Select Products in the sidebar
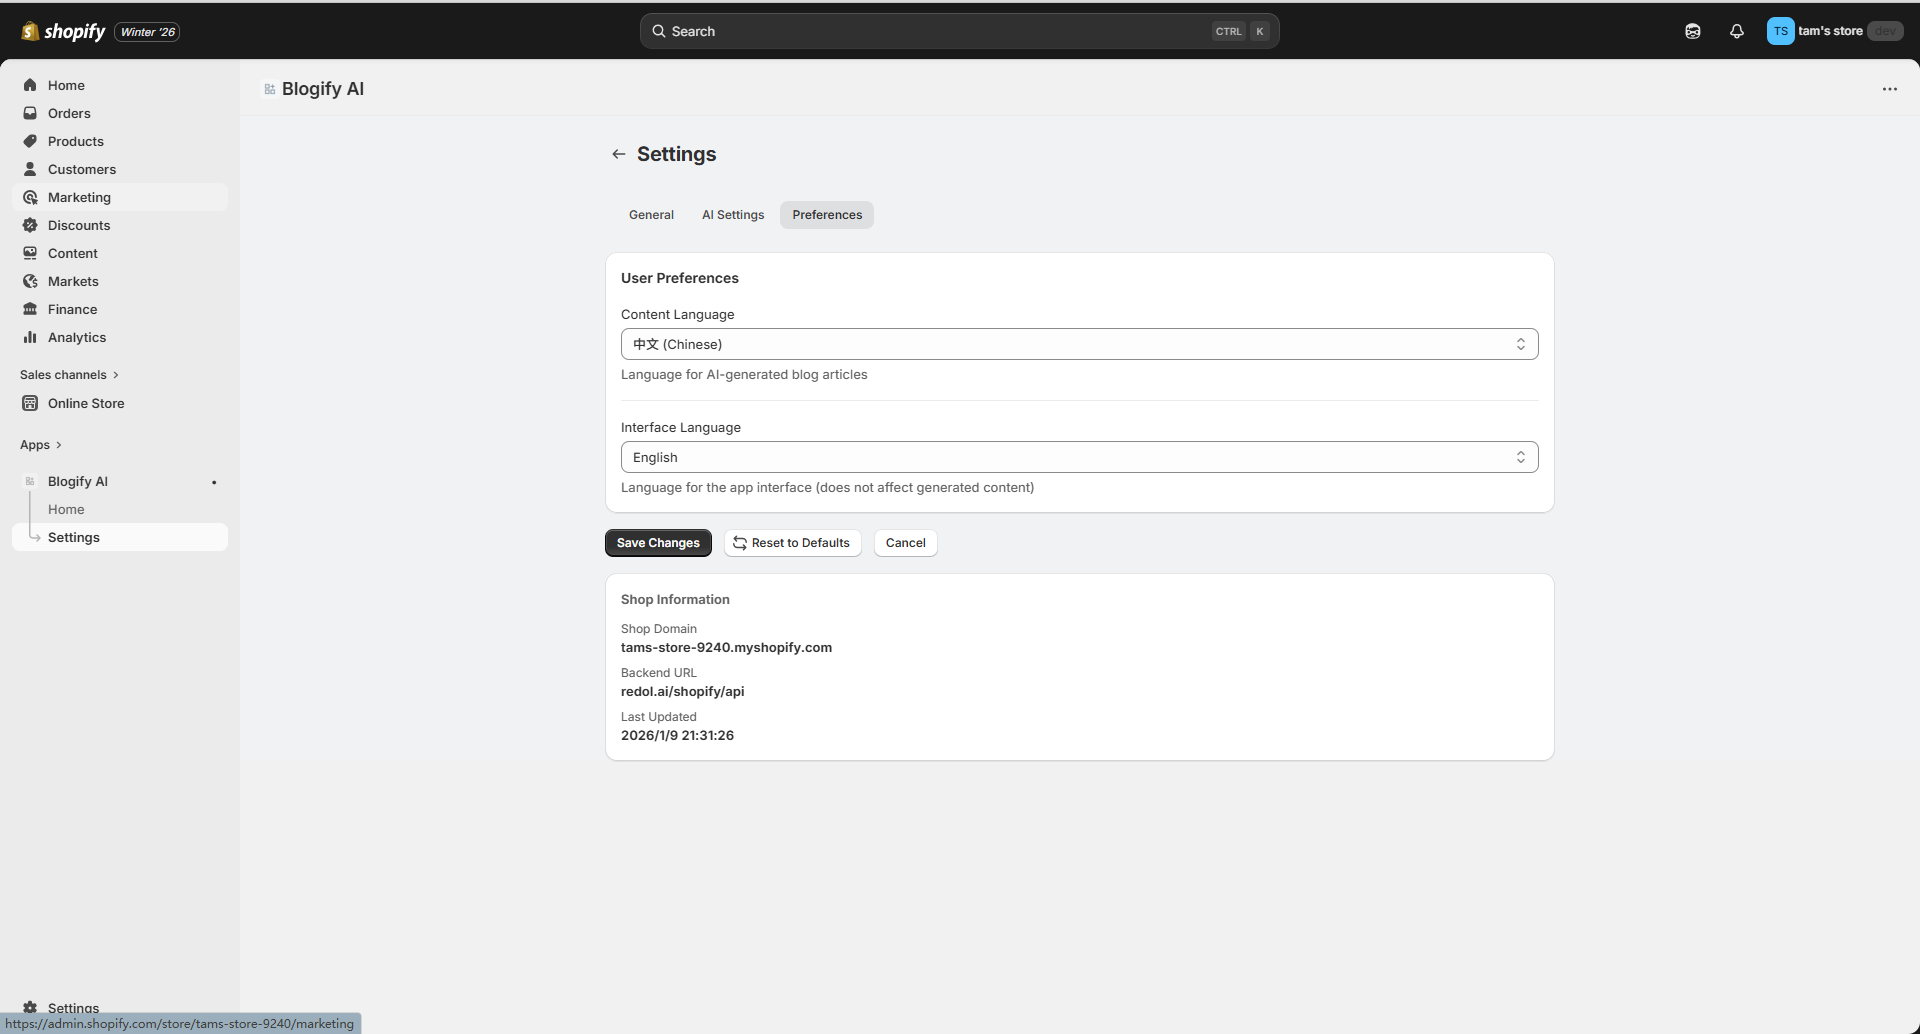This screenshot has width=1920, height=1034. point(76,141)
